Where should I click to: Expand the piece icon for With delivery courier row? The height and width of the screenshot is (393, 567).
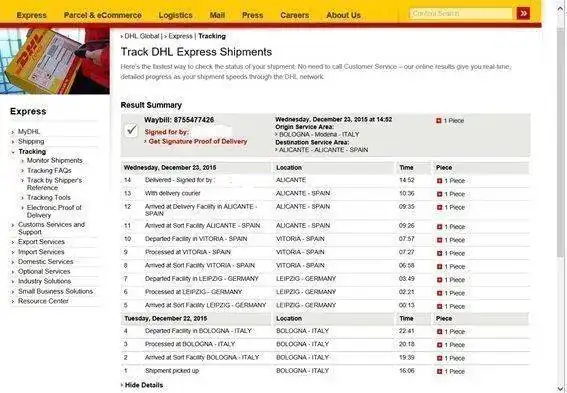[439, 194]
